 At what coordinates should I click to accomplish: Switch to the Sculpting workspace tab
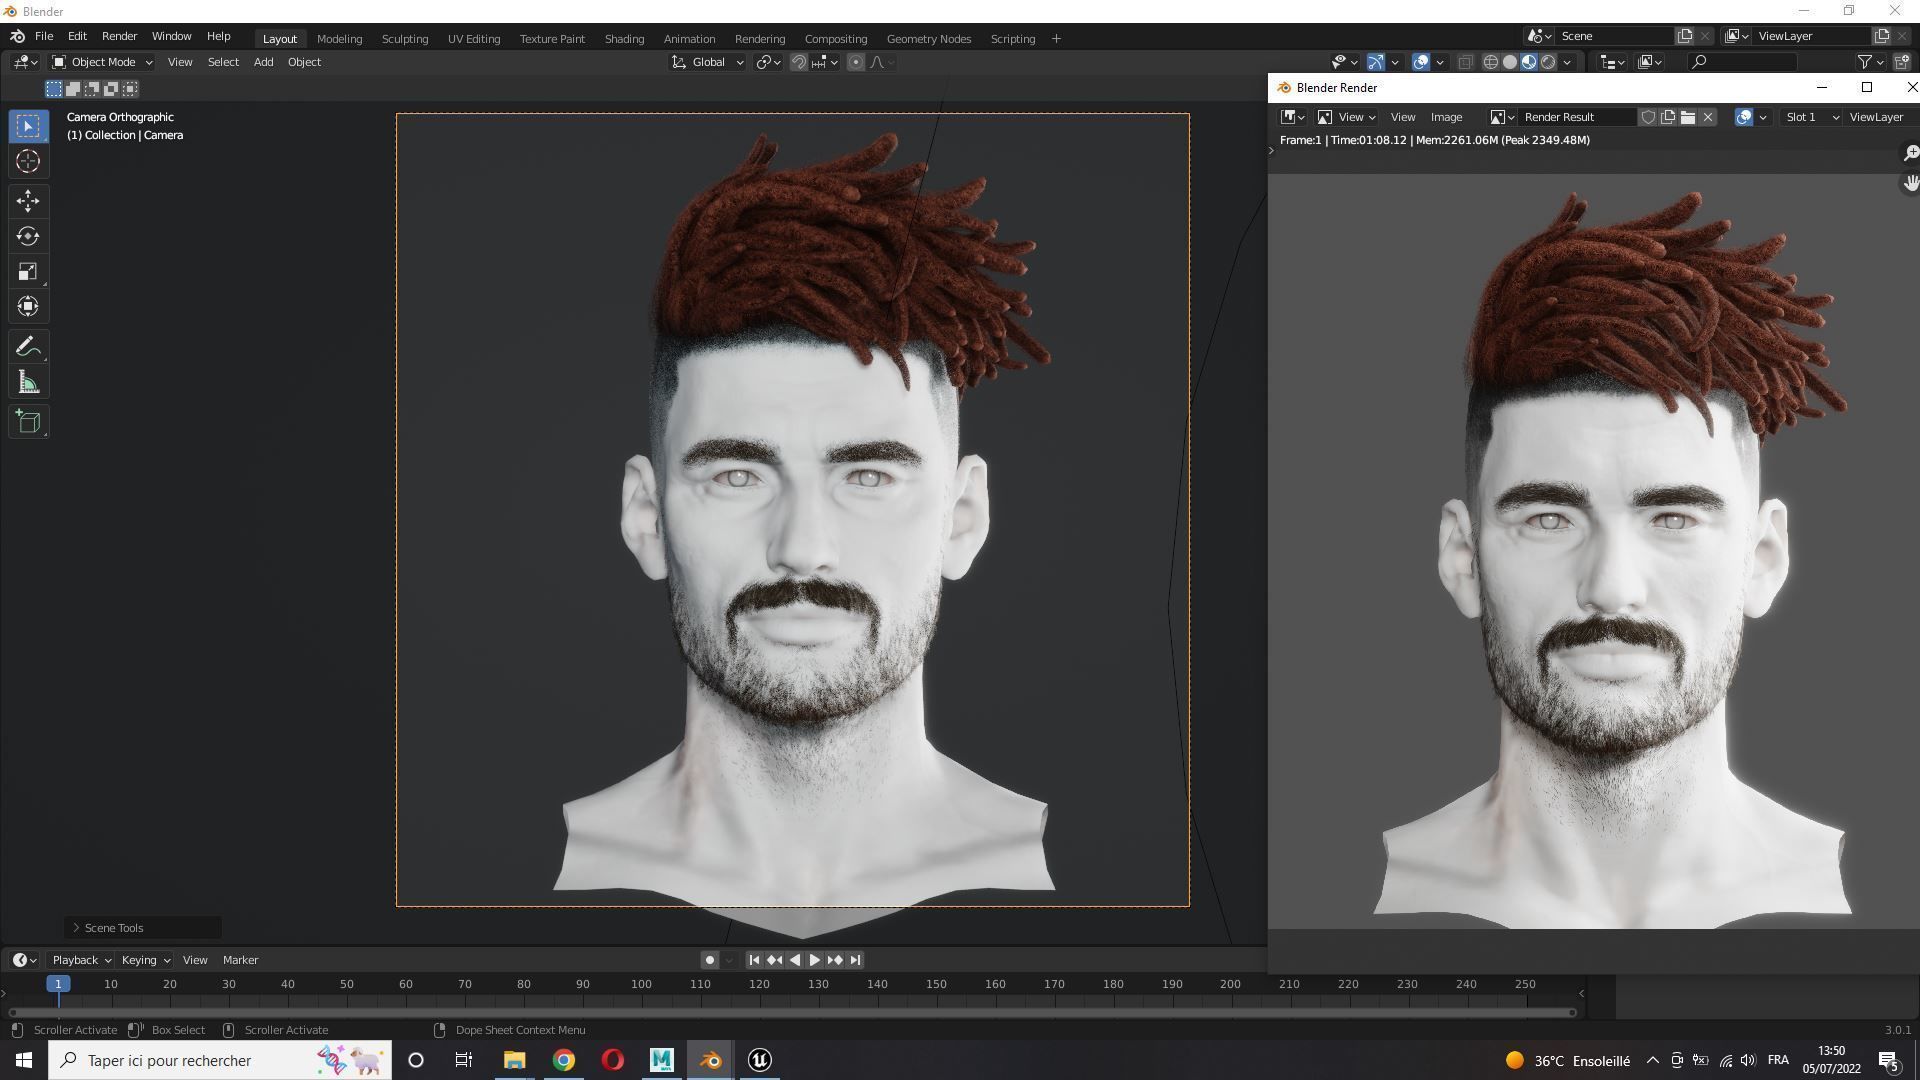click(x=405, y=39)
